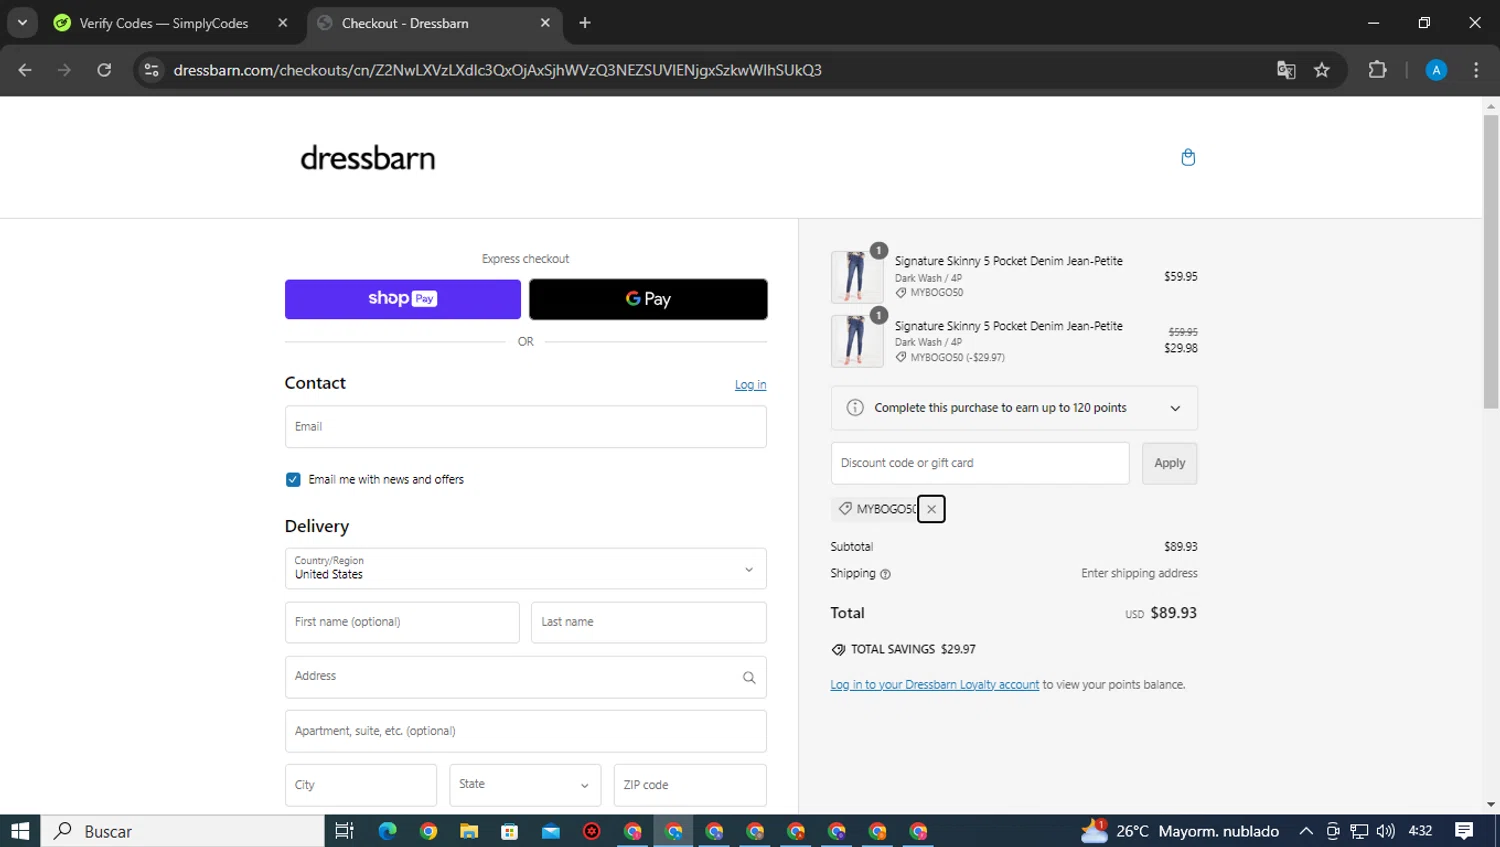The height and width of the screenshot is (847, 1500).
Task: Open the Windows Start menu
Action: (x=20, y=831)
